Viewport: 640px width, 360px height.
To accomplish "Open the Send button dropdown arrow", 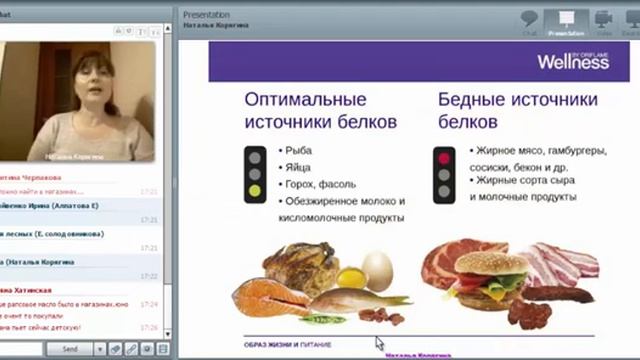I will (100, 349).
